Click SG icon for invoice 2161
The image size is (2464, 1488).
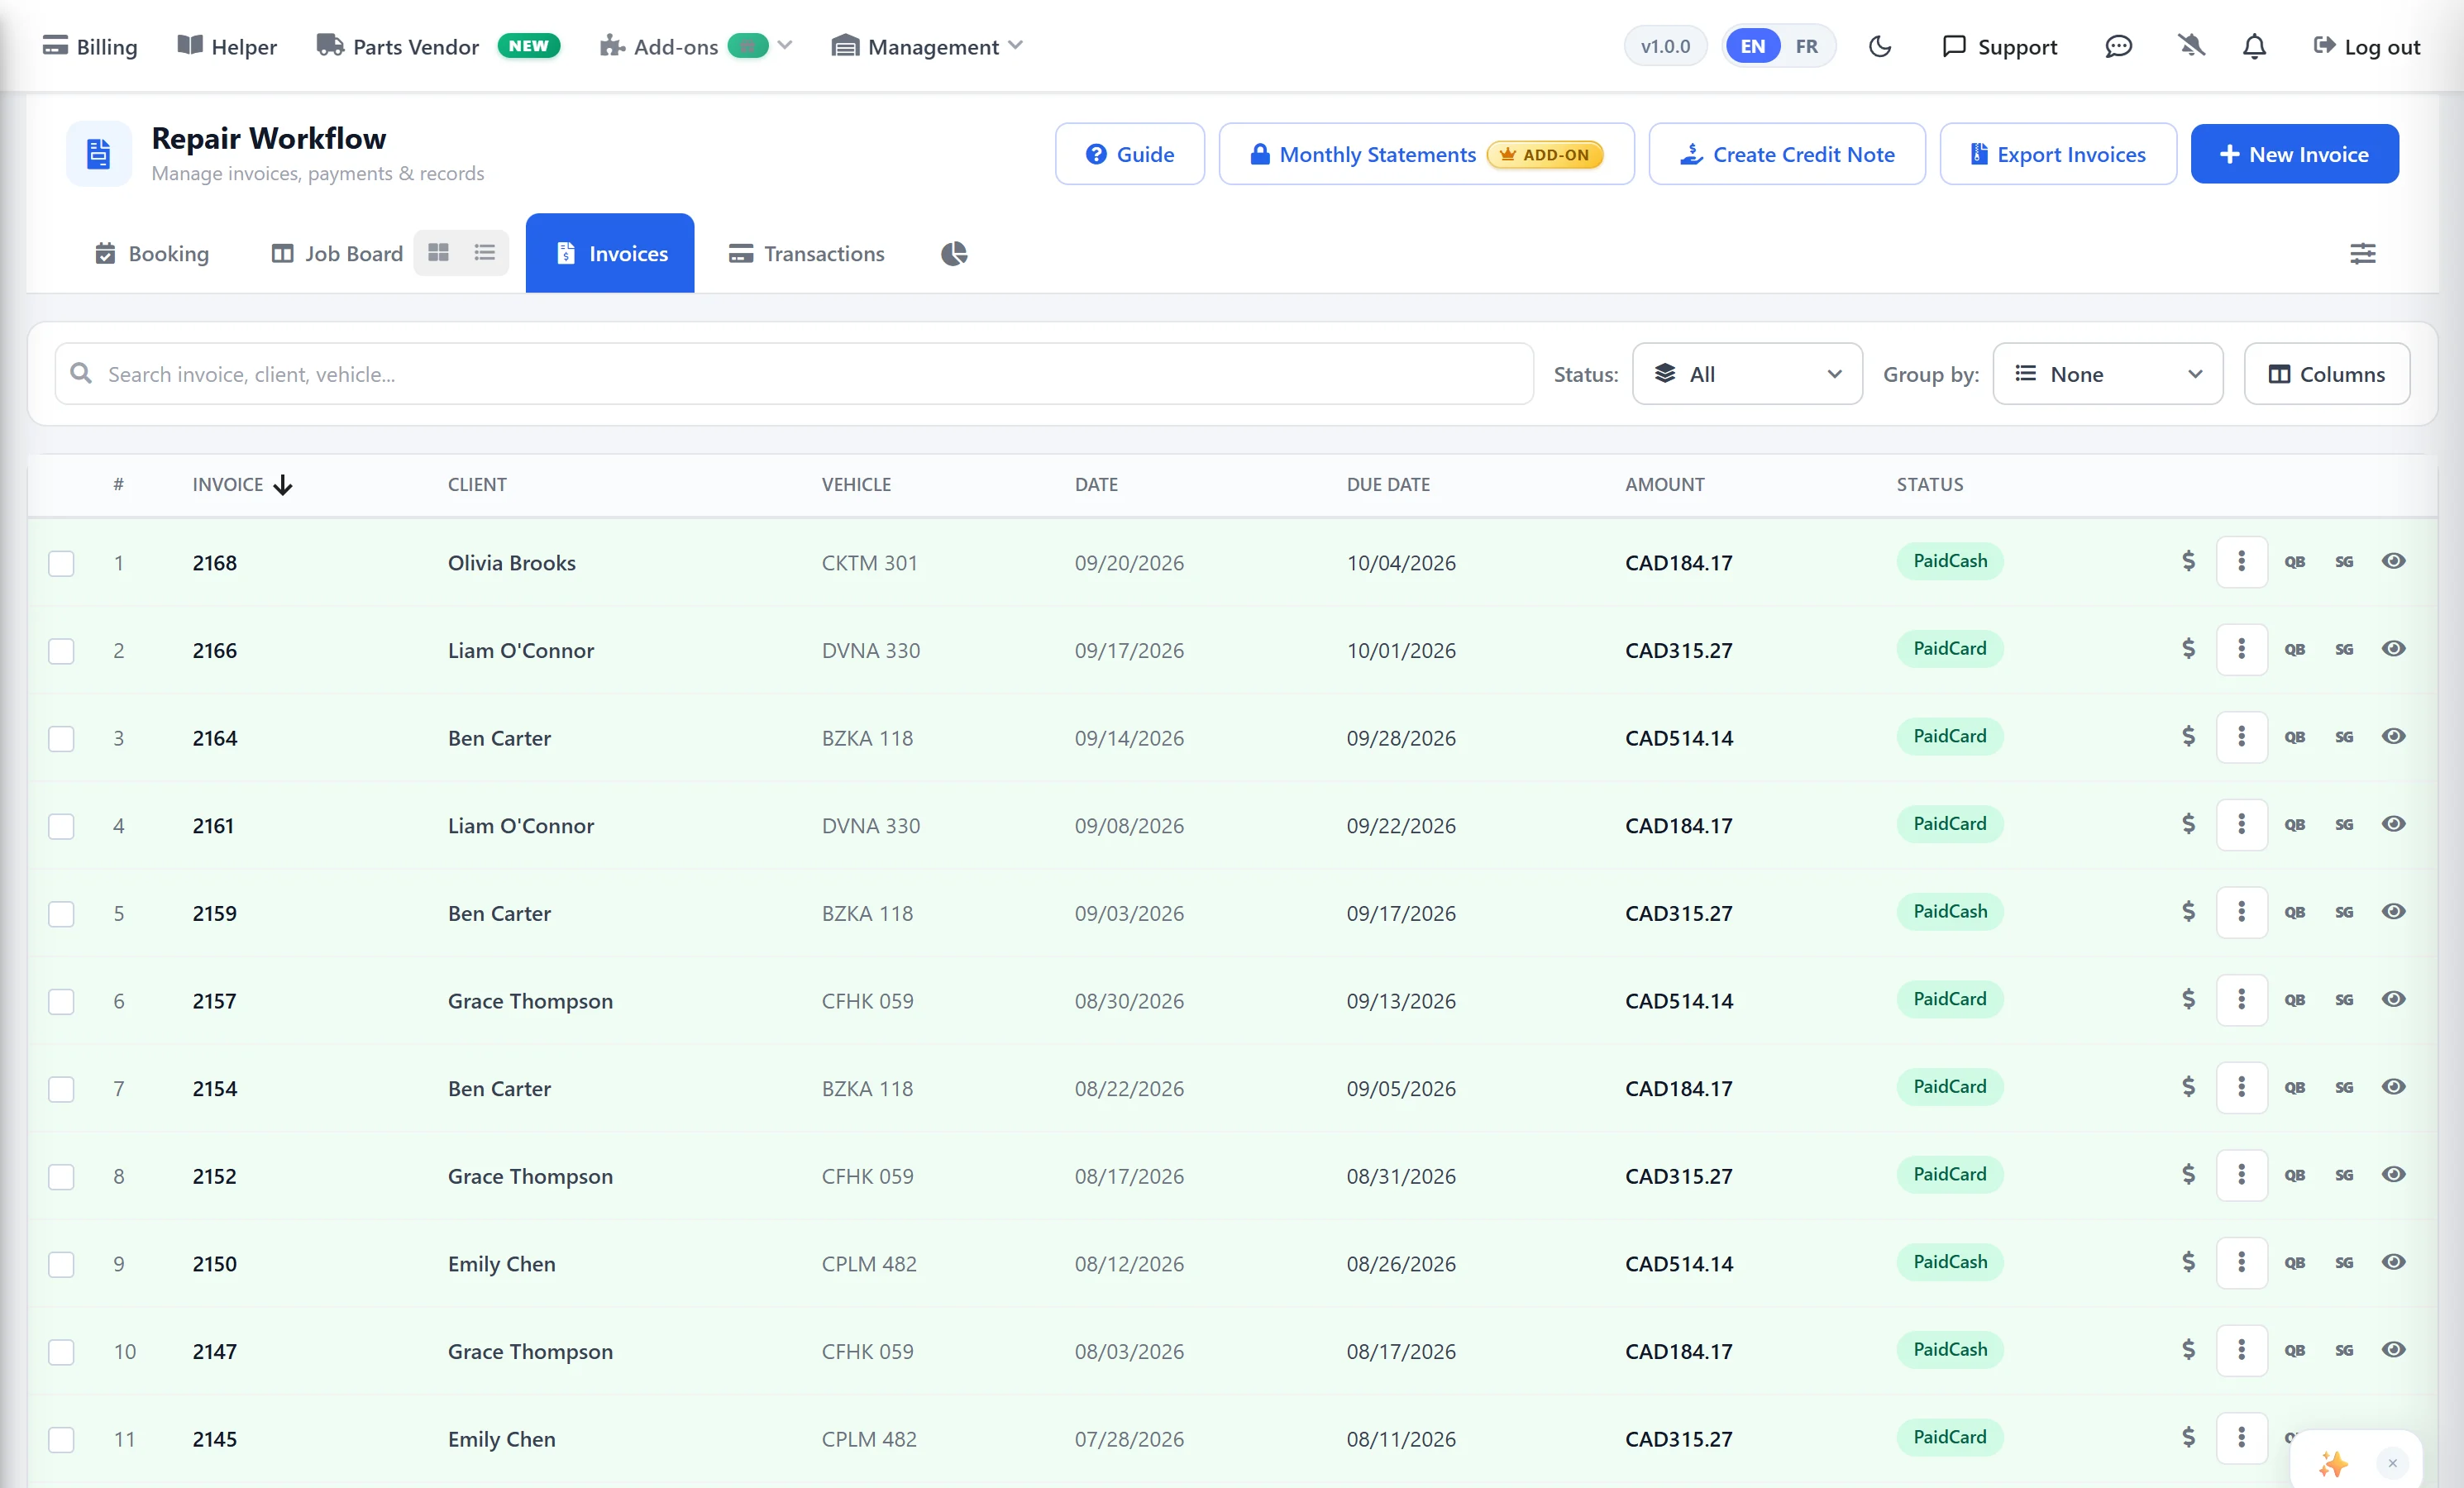click(2344, 825)
